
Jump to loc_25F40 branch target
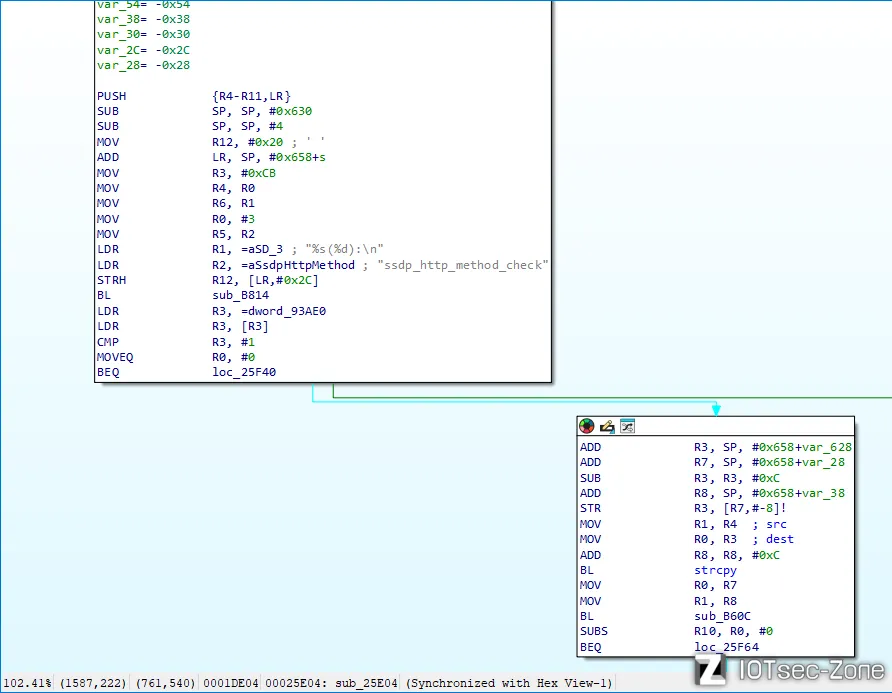click(244, 372)
